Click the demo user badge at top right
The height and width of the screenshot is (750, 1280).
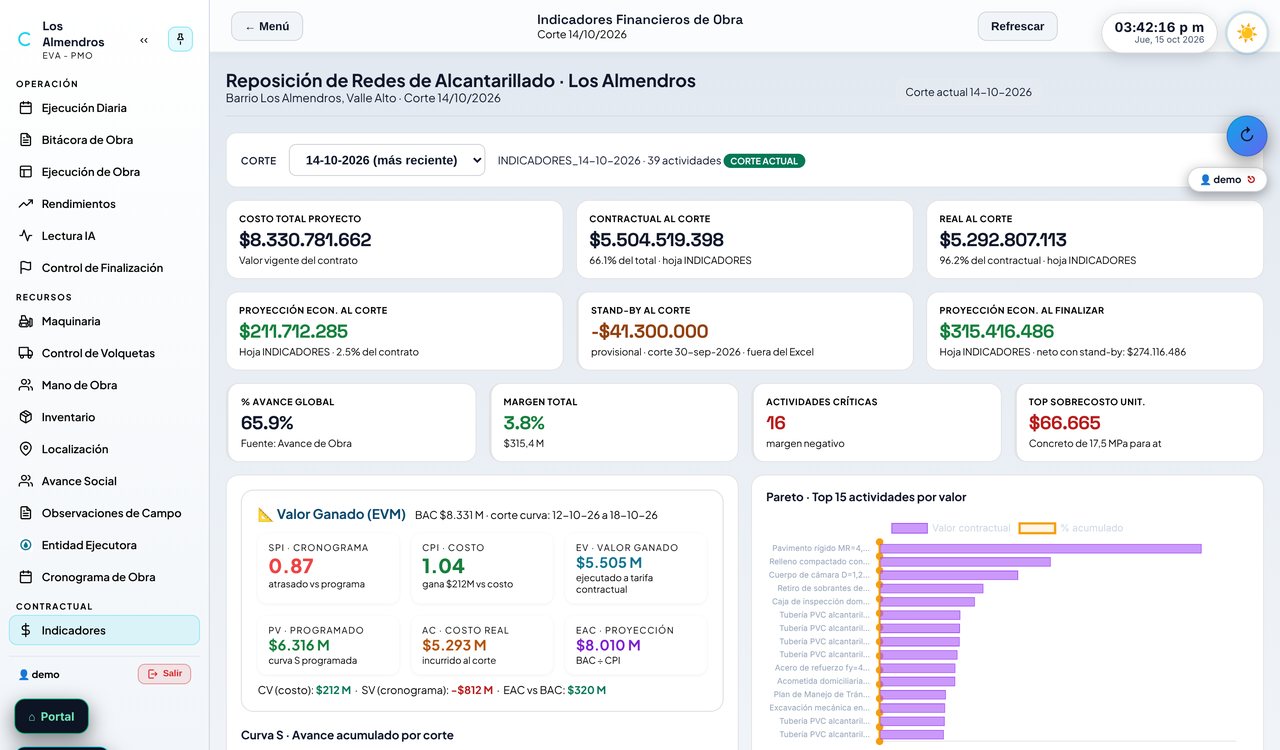point(1227,180)
